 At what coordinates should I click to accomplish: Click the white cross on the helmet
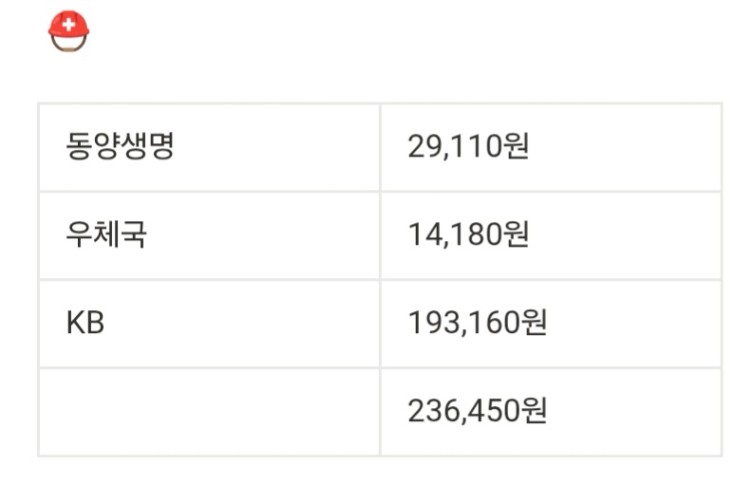pyautogui.click(x=69, y=24)
